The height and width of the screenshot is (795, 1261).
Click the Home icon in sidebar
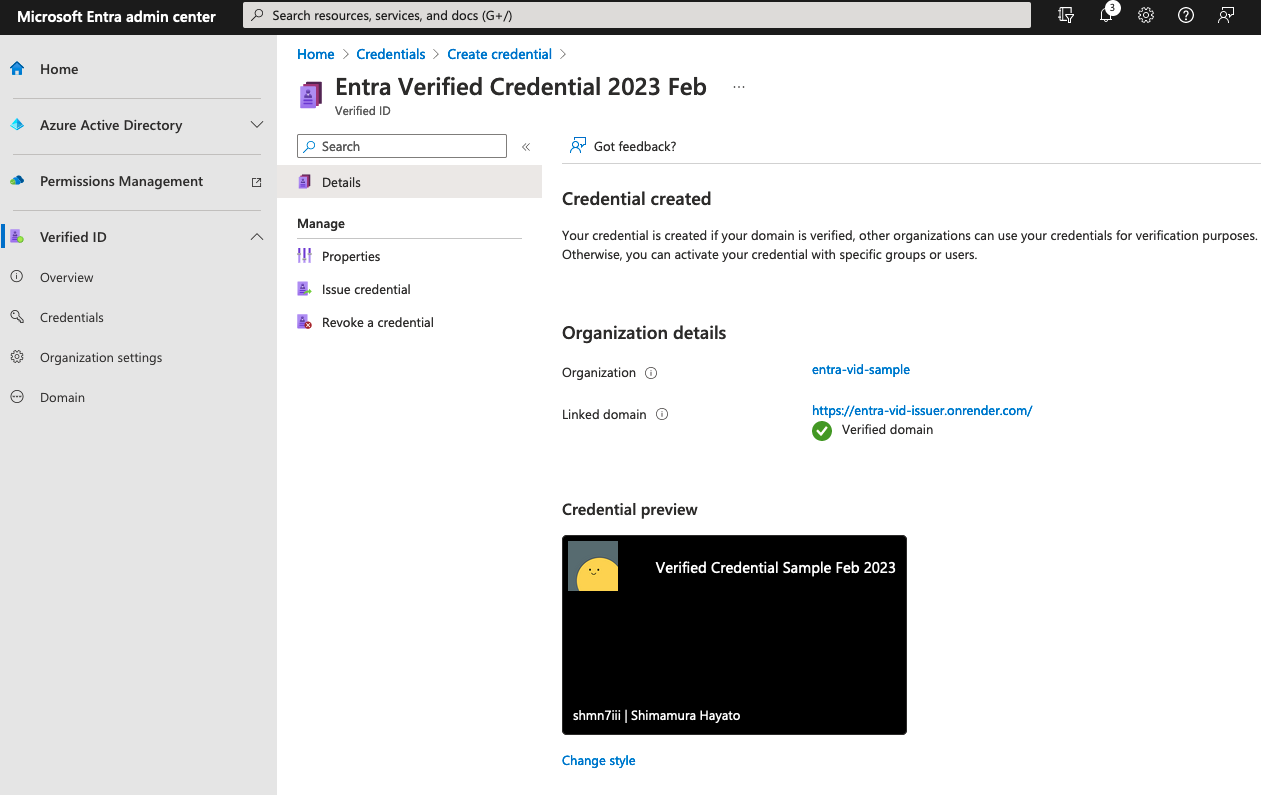coord(17,69)
